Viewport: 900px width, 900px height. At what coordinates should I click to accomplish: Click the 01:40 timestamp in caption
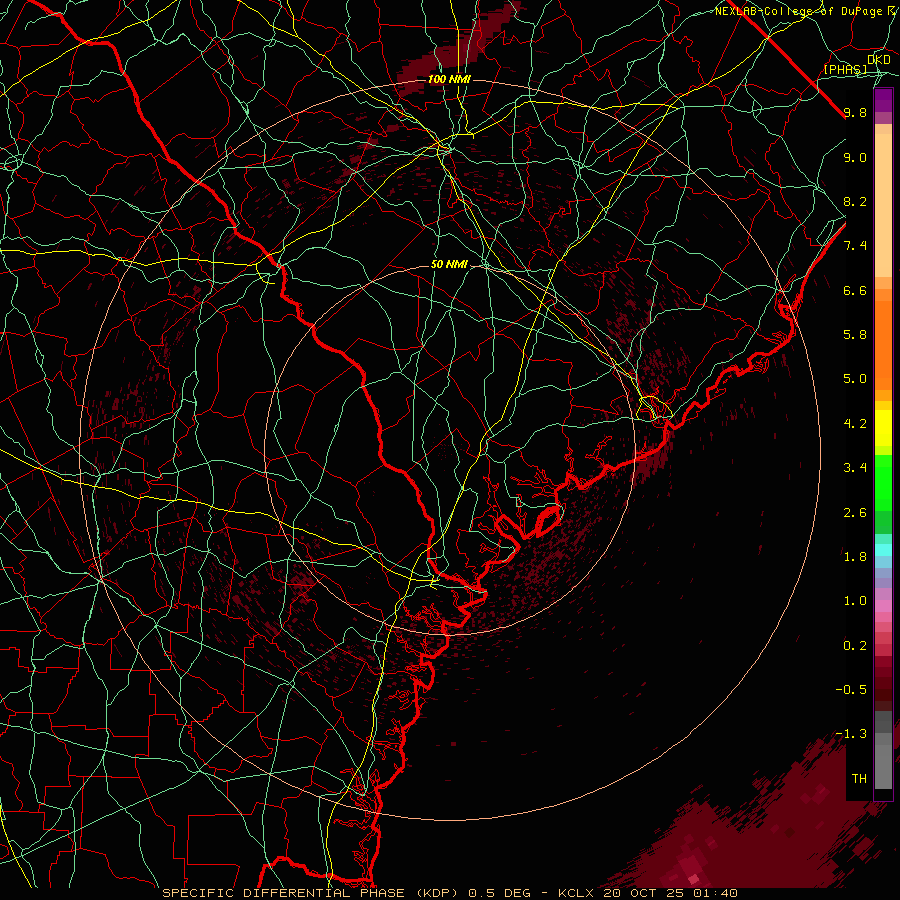click(718, 893)
